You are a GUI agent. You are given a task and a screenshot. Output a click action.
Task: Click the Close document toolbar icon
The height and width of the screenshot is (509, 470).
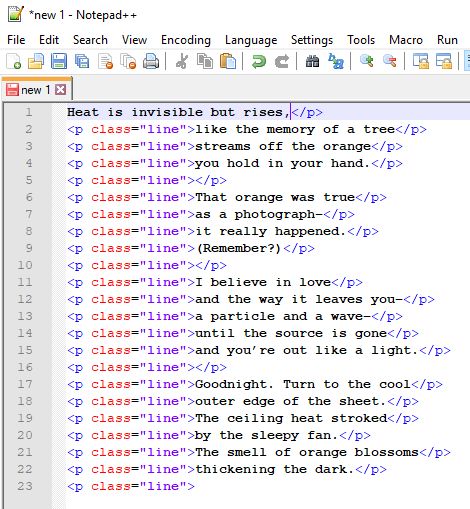[x=105, y=61]
